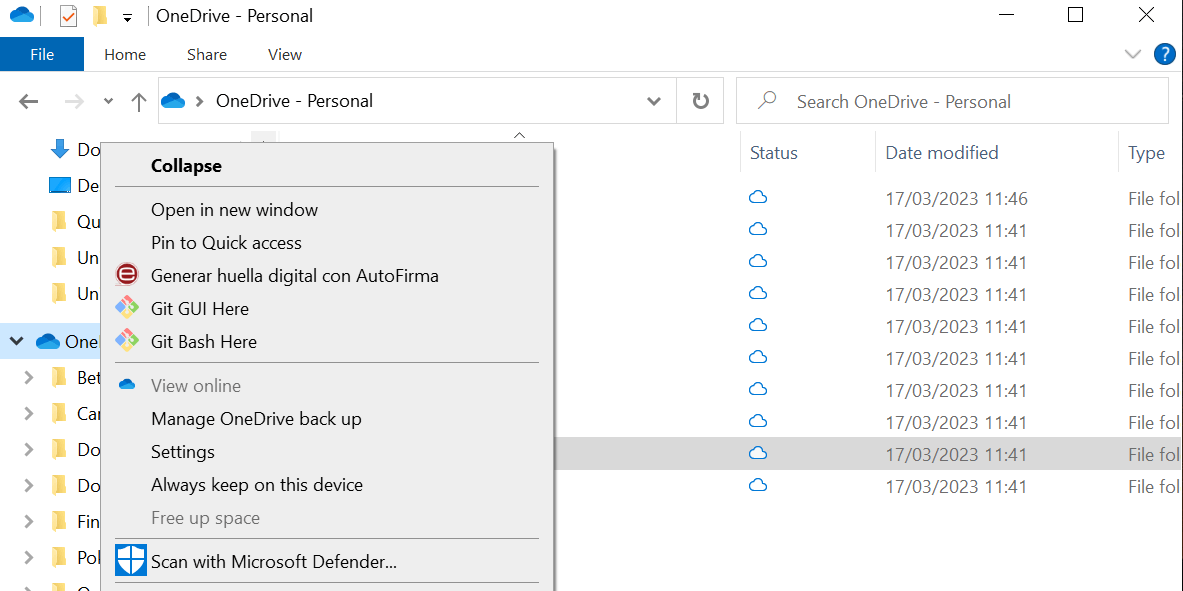The image size is (1183, 591).
Task: Go forward with the Forward arrow
Action: point(74,101)
